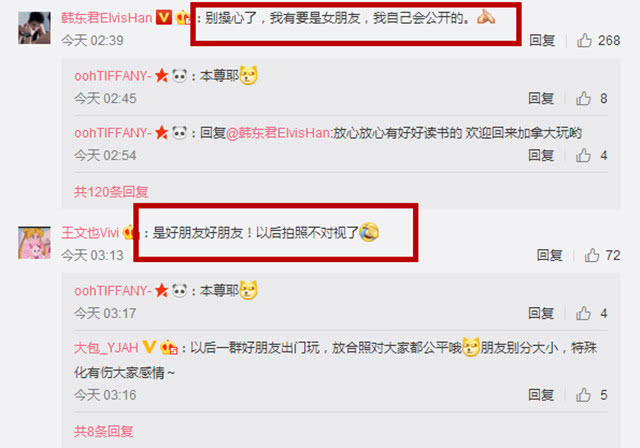Viewport: 640px width, 448px height.
Task: Open 韩东君ElvisHan's profile from username
Action: [107, 18]
